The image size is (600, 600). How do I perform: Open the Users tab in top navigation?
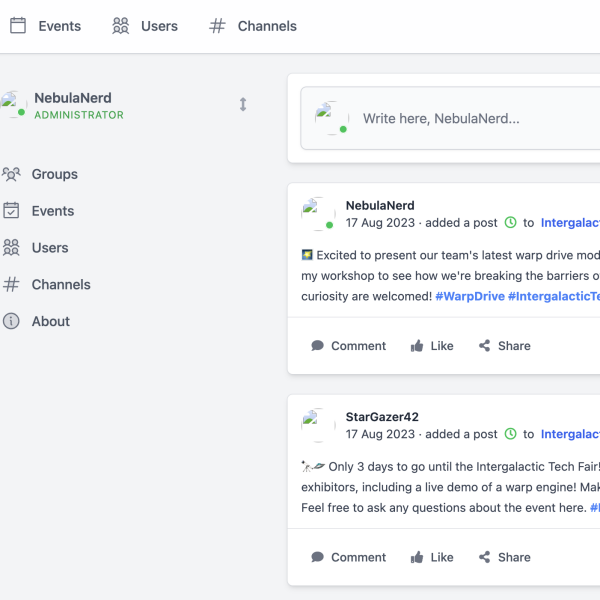[x=145, y=26]
